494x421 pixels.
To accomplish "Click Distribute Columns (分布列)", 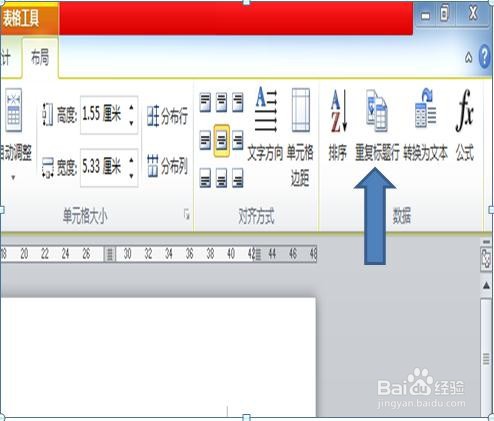I will pyautogui.click(x=167, y=166).
